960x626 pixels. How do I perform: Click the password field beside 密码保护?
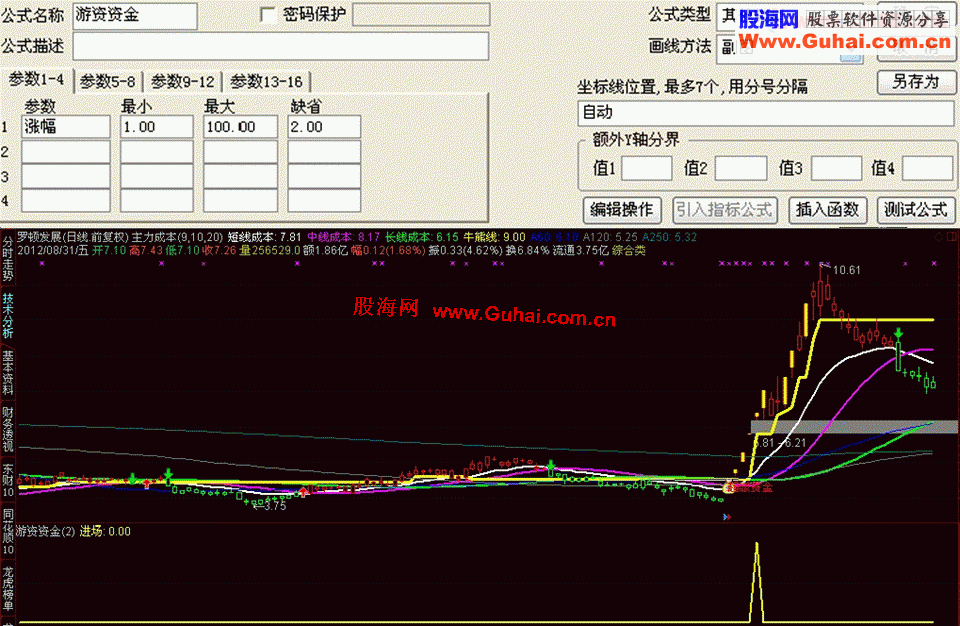(x=421, y=15)
